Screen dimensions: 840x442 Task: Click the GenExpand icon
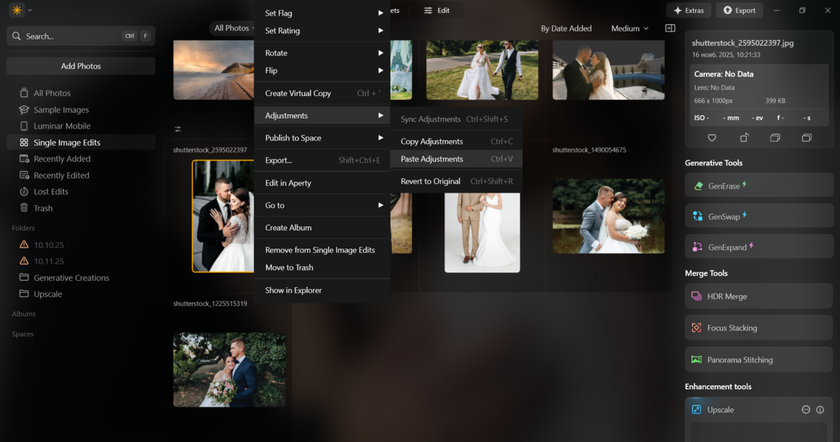point(698,247)
